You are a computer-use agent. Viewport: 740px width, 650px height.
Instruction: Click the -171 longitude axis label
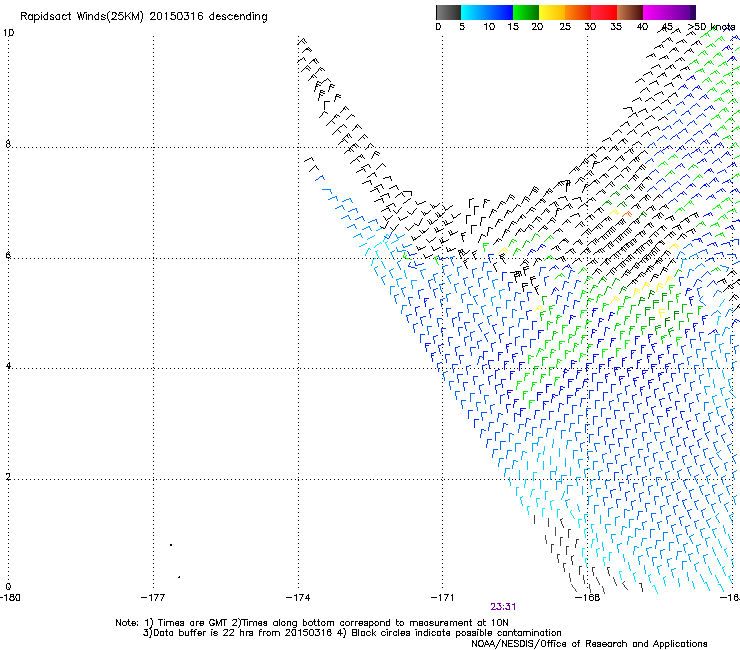[442, 598]
